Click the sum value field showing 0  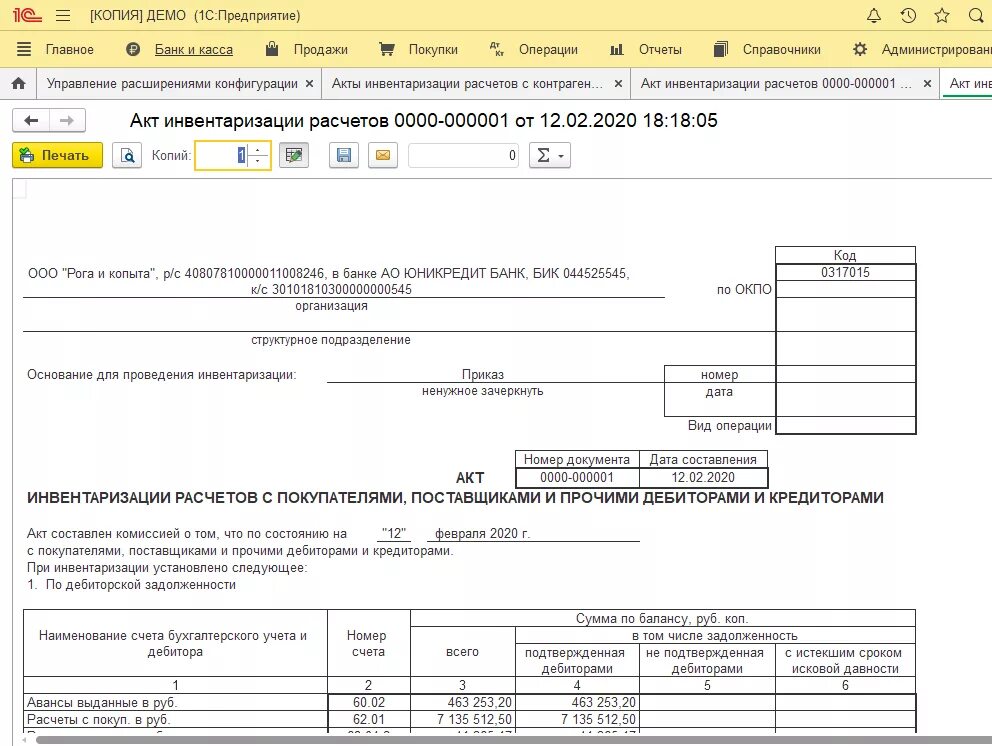tap(464, 155)
